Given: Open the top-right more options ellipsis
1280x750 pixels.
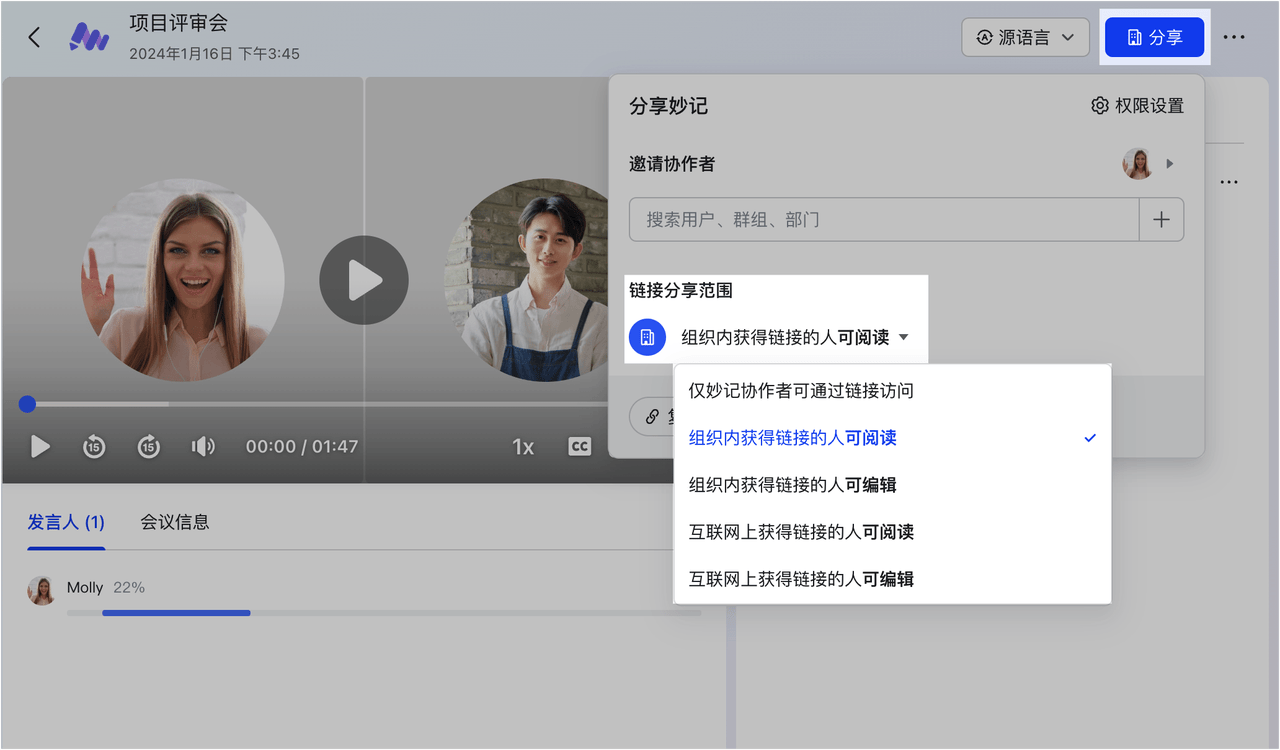Looking at the screenshot, I should 1234,37.
